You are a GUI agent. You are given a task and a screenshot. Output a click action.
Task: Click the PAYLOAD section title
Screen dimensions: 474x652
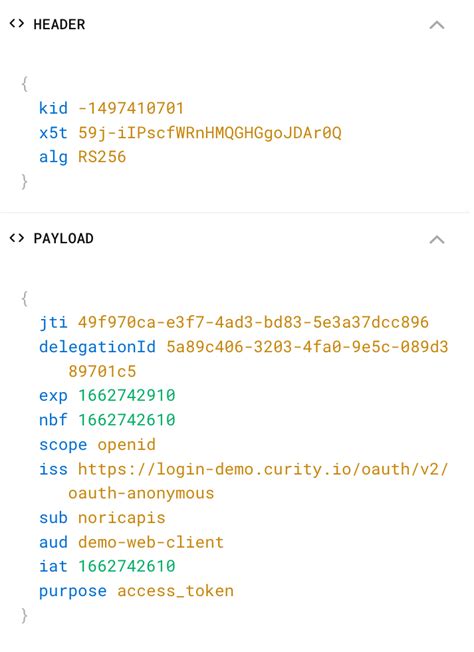click(63, 238)
